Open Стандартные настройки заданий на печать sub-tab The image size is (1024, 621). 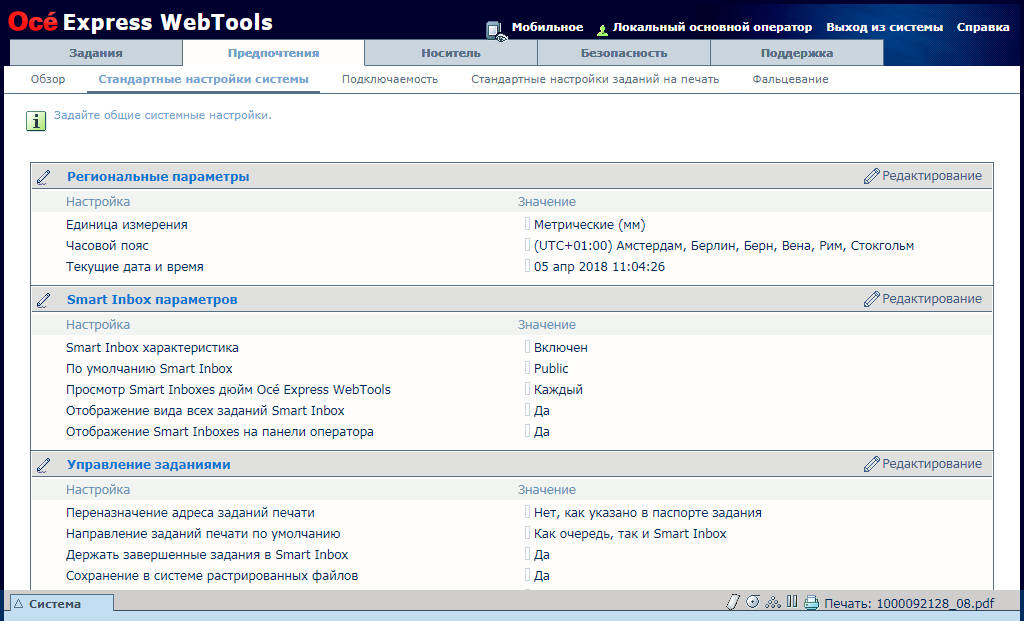coord(595,79)
